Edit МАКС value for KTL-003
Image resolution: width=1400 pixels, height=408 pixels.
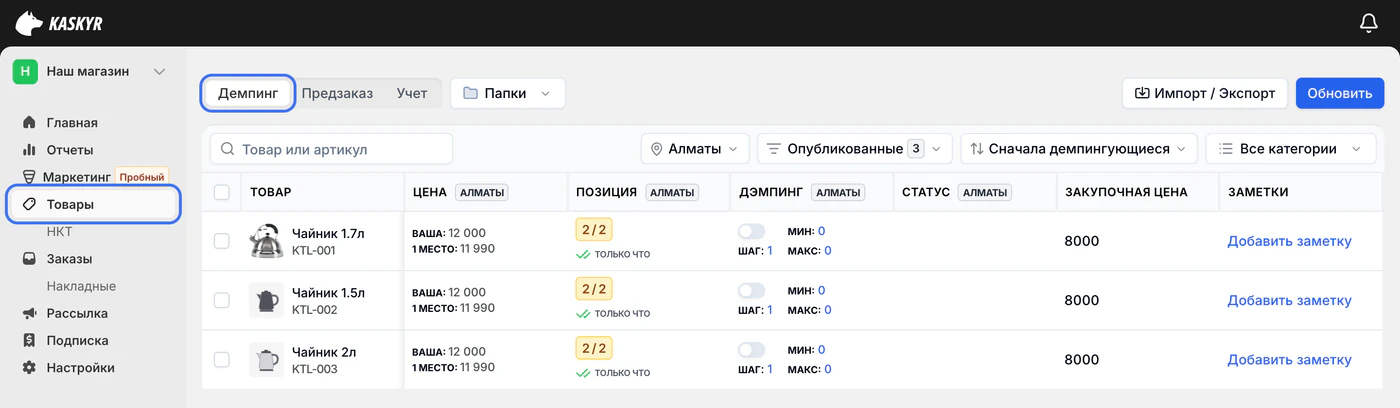[x=827, y=369]
